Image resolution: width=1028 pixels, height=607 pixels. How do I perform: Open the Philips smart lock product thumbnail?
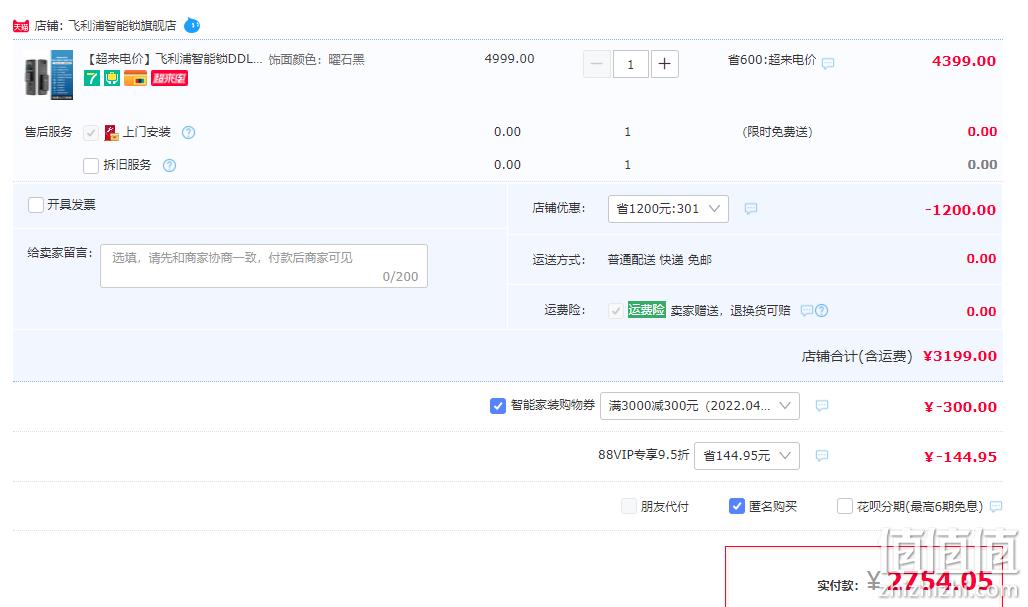[x=49, y=75]
